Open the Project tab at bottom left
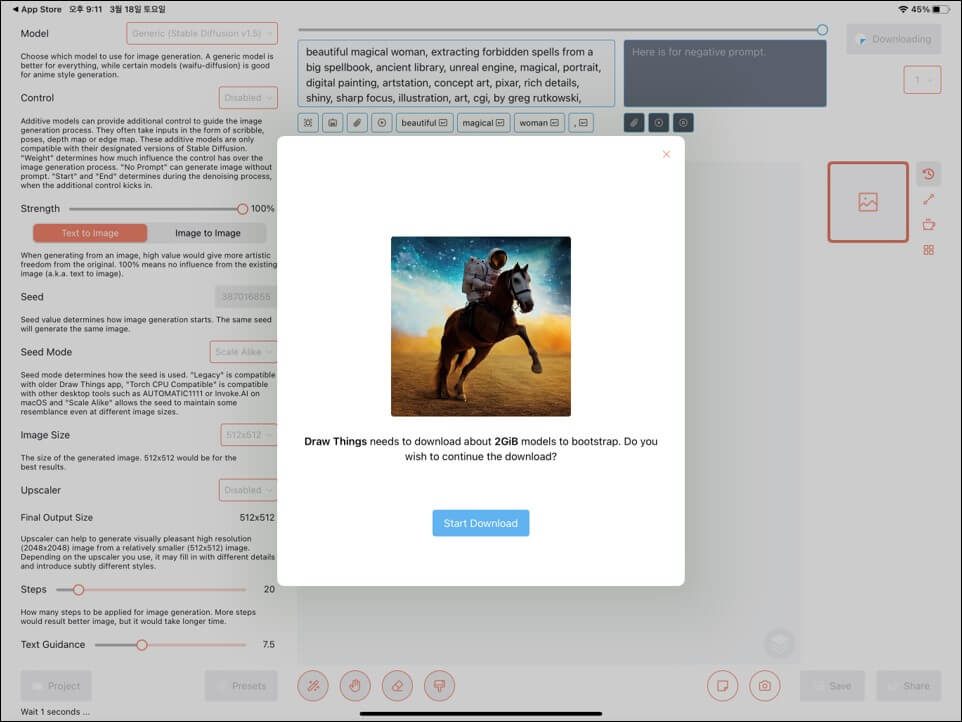 coord(56,686)
